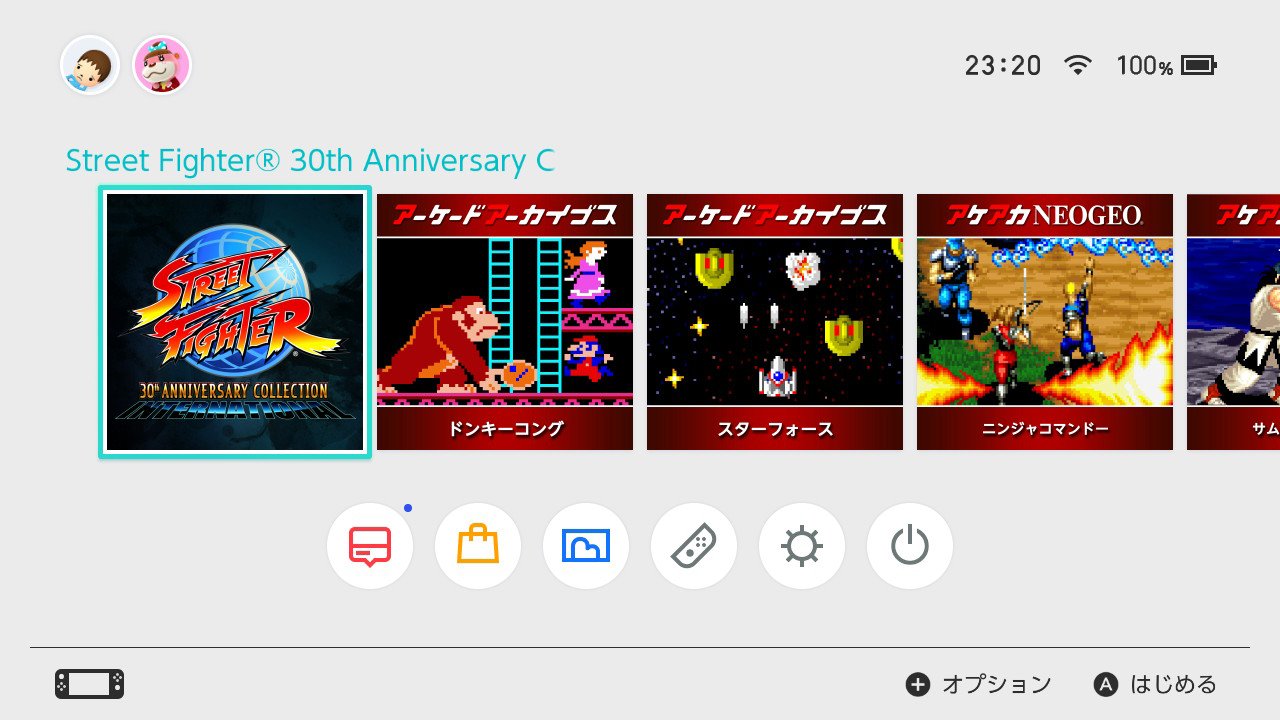
Task: Click the はじめる A button hint
Action: 1156,684
